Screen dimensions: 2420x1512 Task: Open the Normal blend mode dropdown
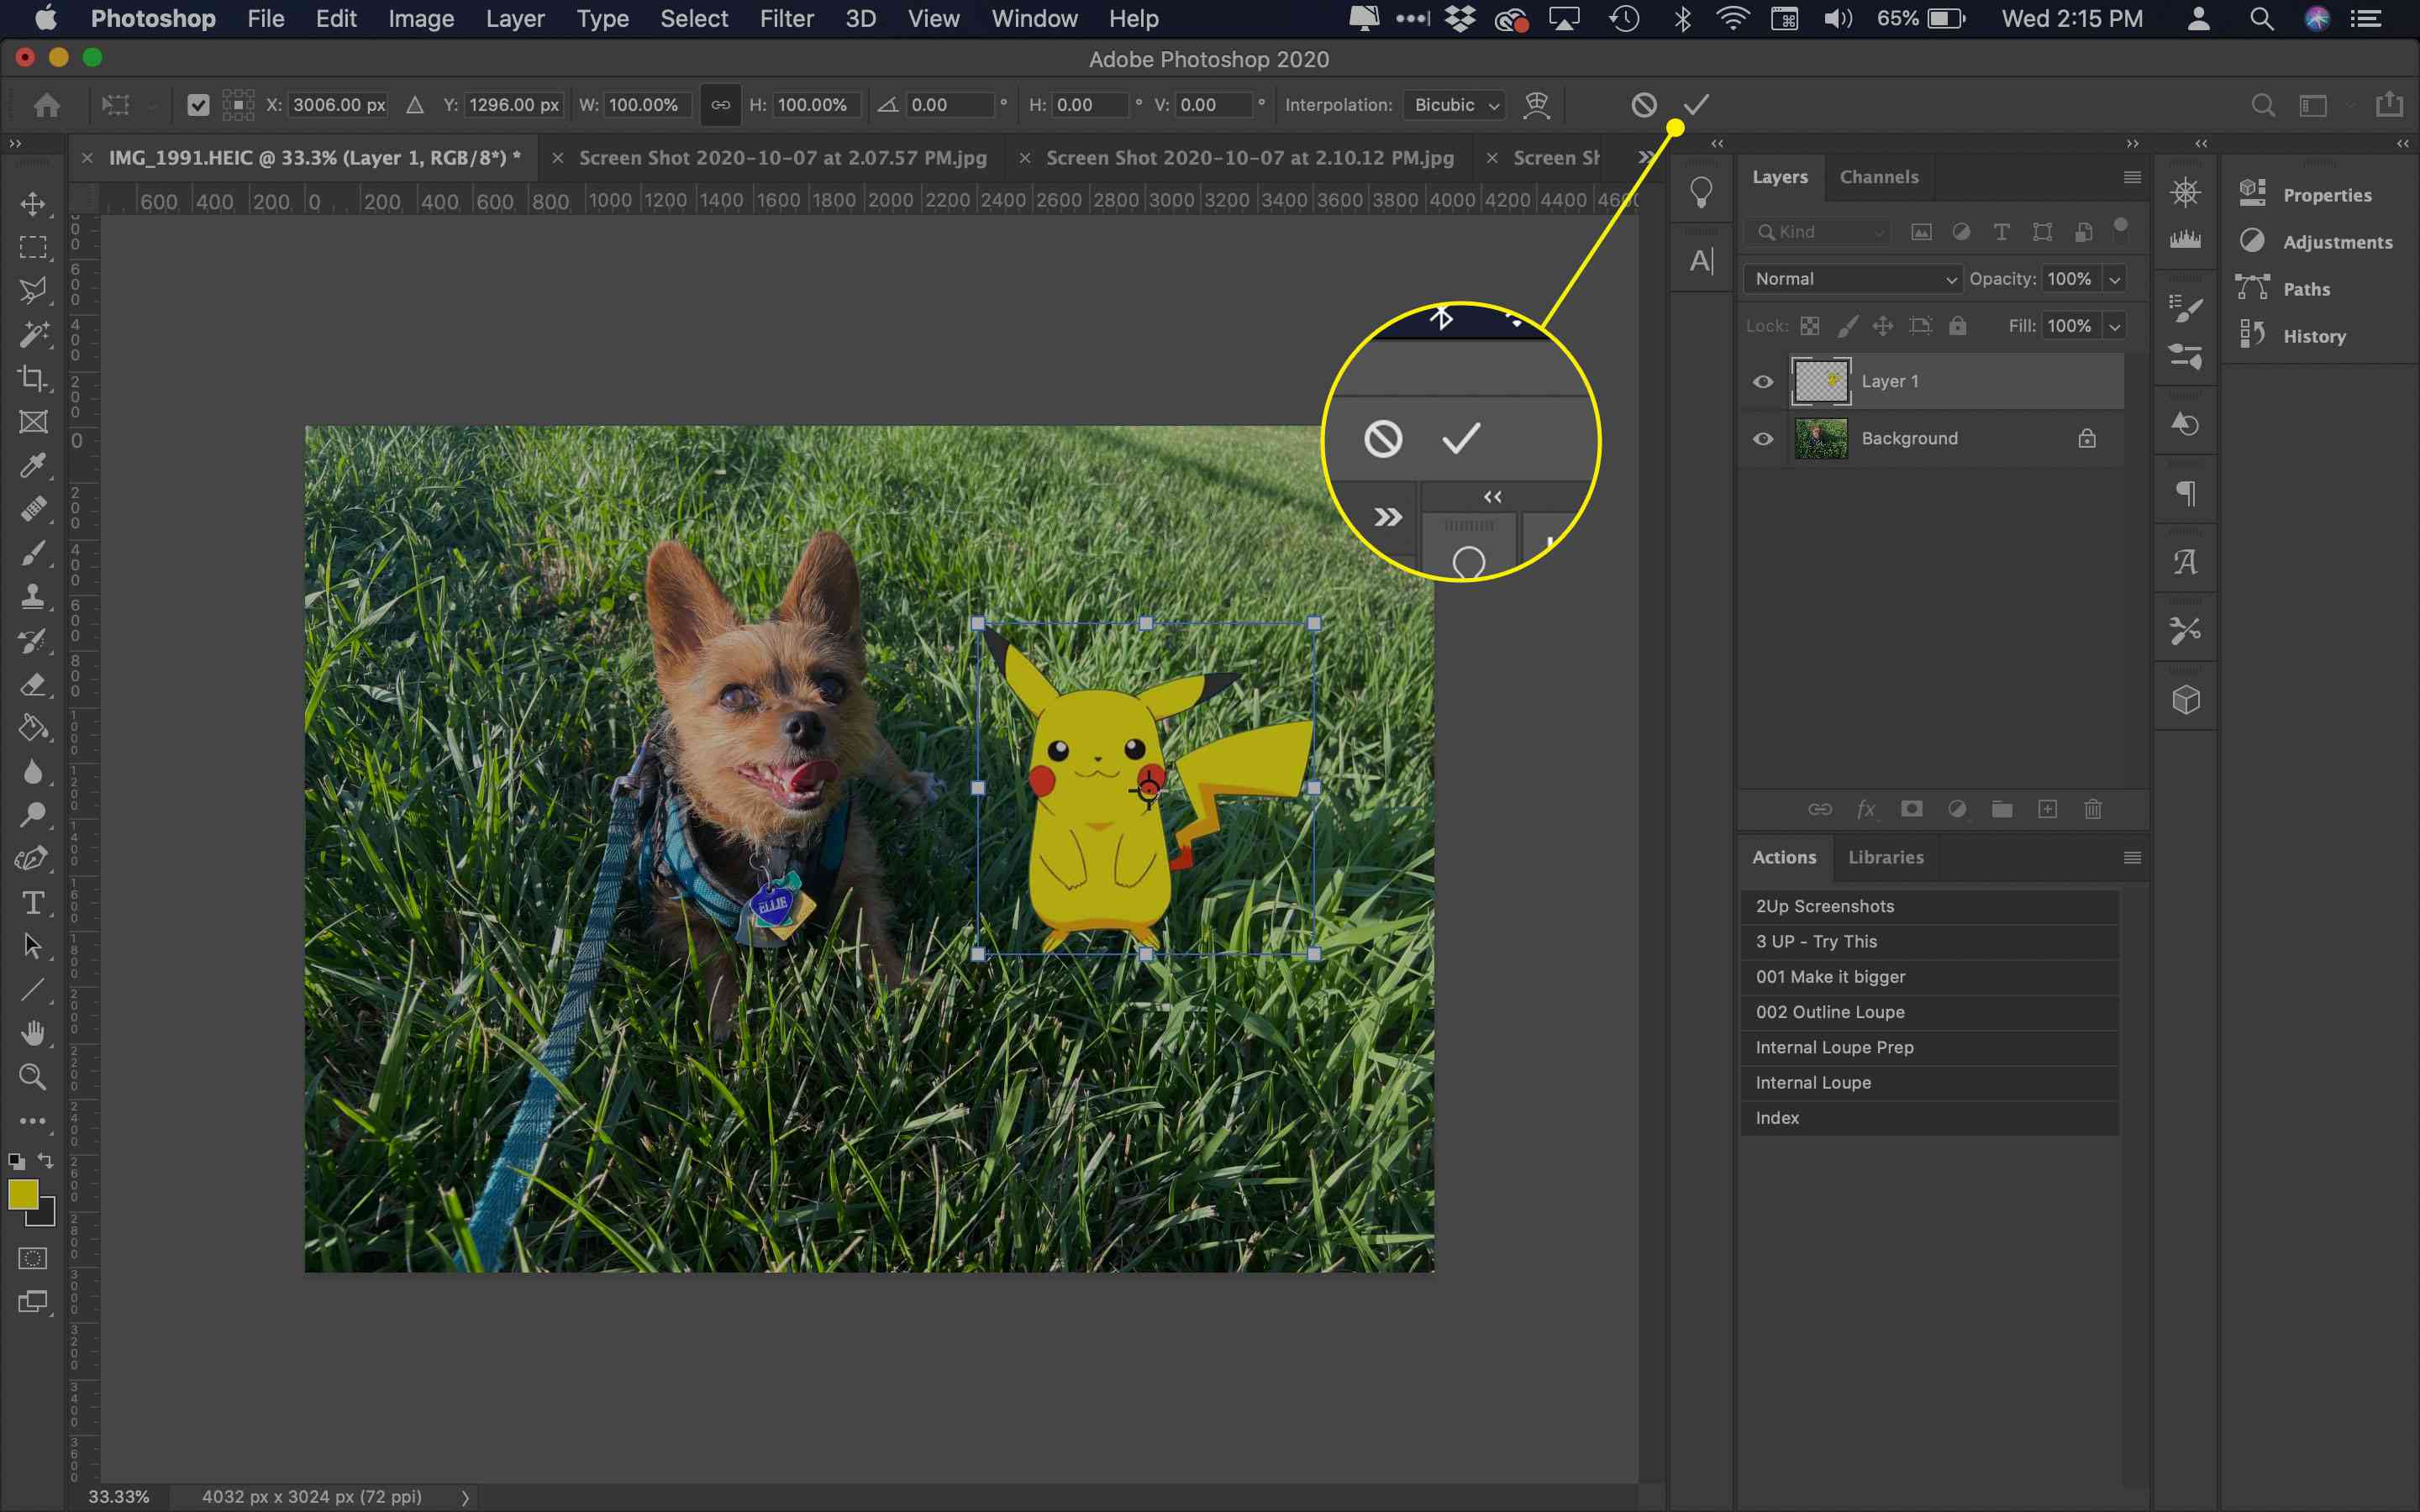[x=1853, y=279]
